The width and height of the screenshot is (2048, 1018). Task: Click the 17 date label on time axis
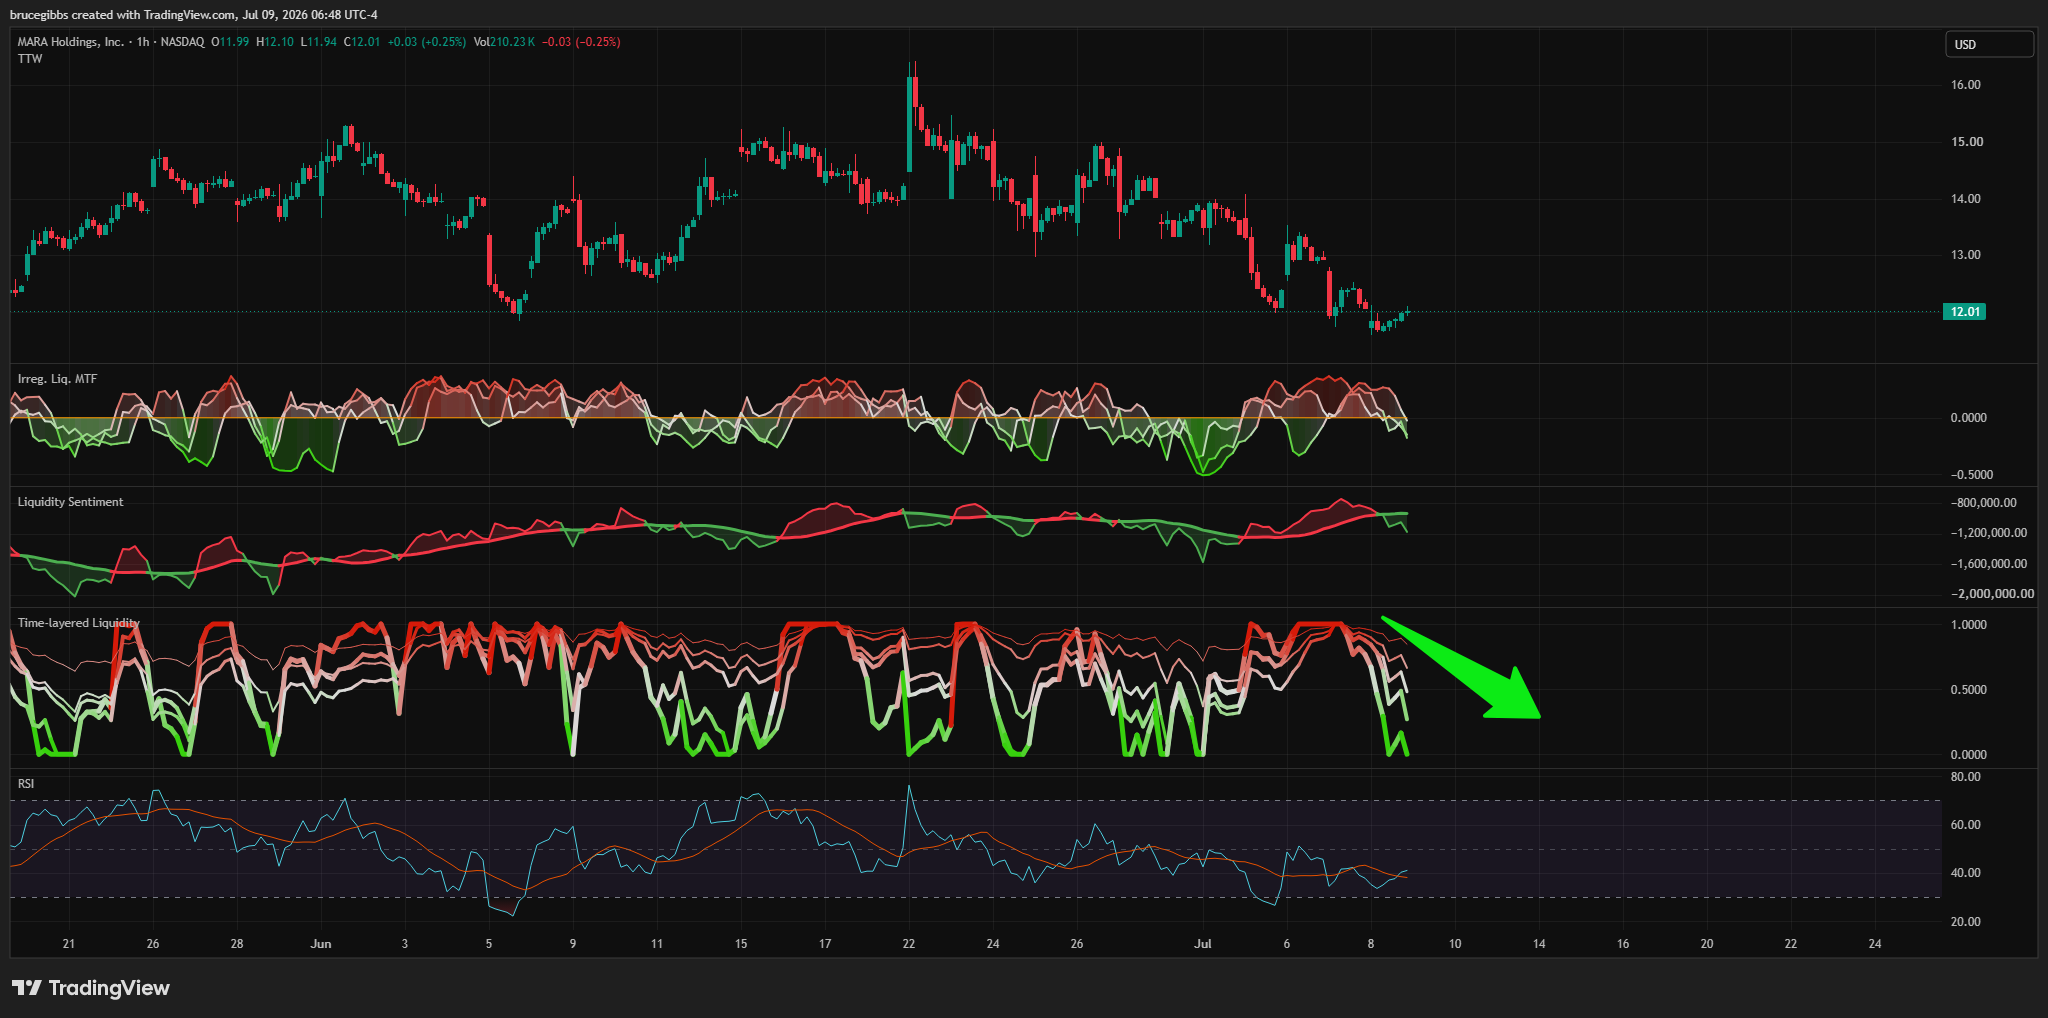pyautogui.click(x=825, y=944)
